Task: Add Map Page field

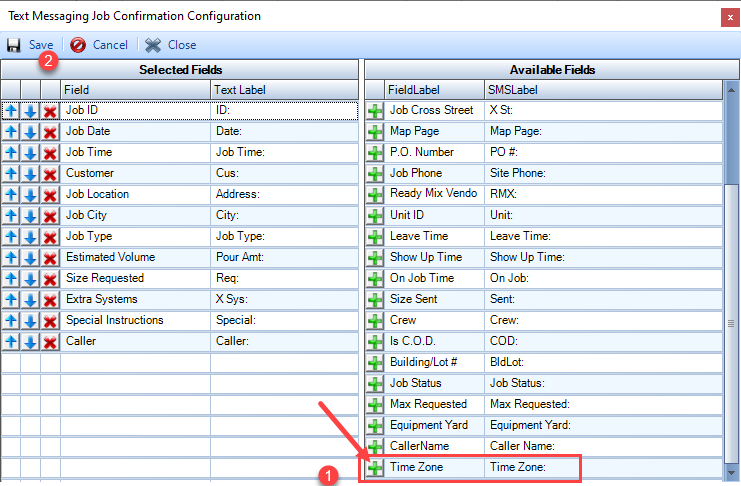Action: click(x=375, y=132)
